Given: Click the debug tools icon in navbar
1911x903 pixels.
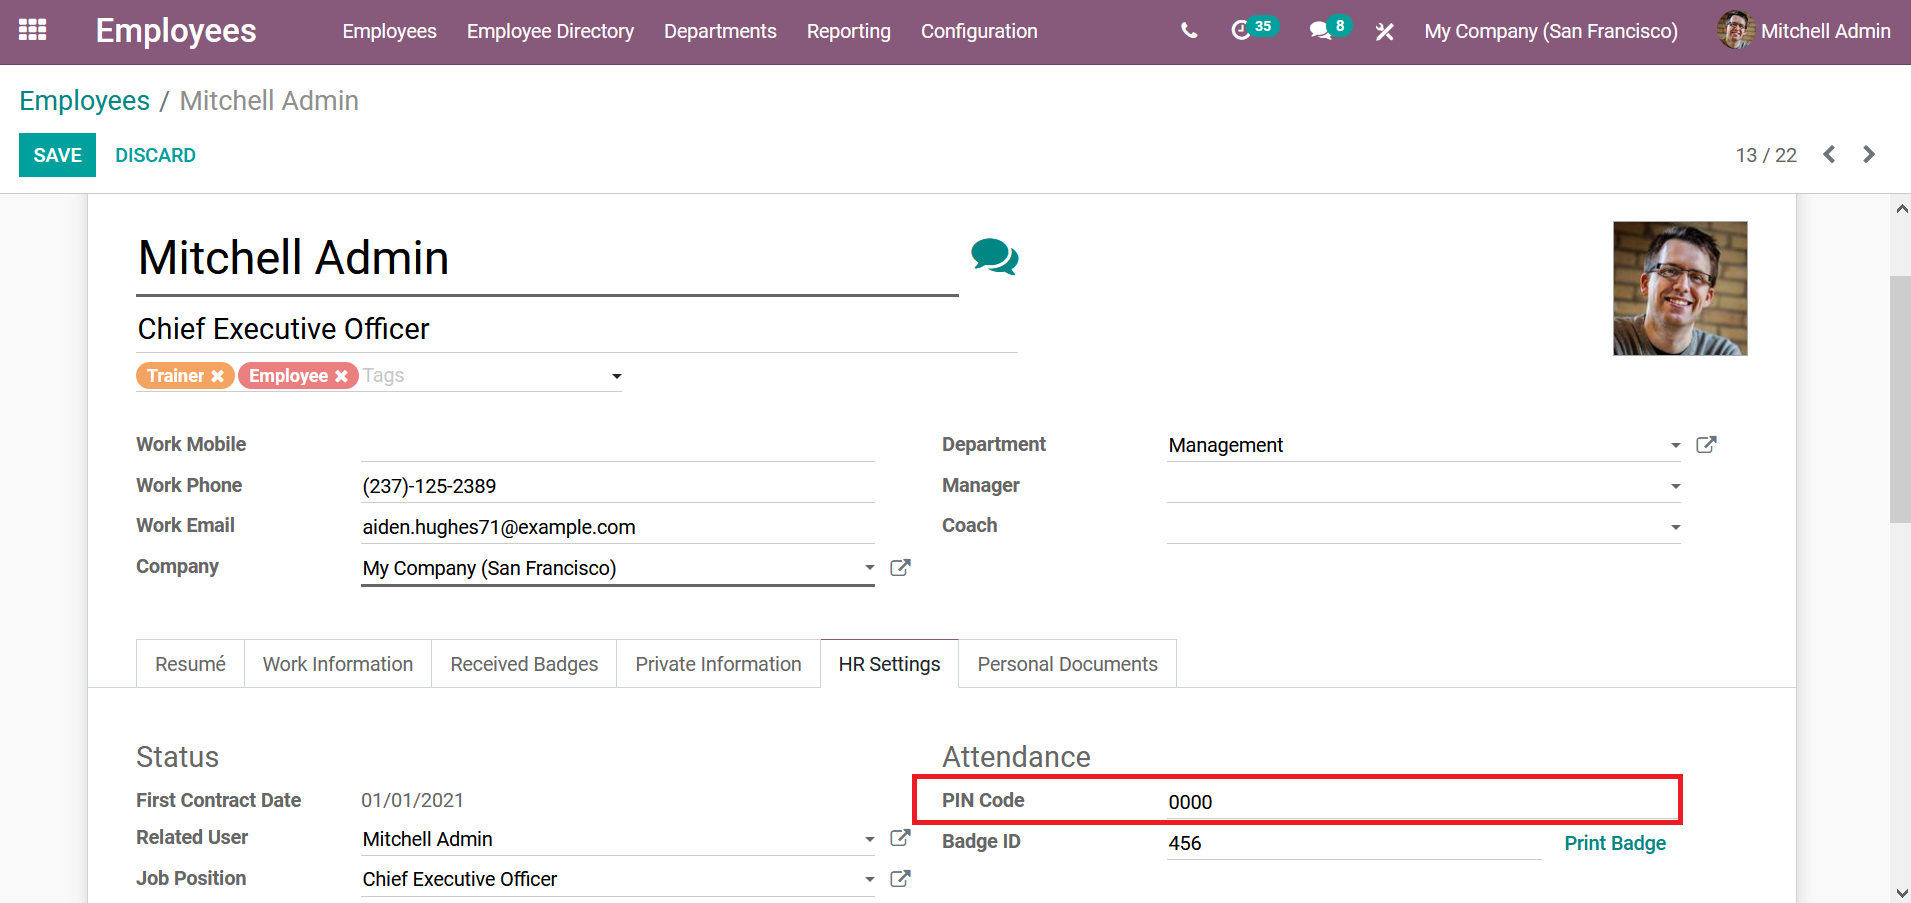Looking at the screenshot, I should tap(1385, 32).
